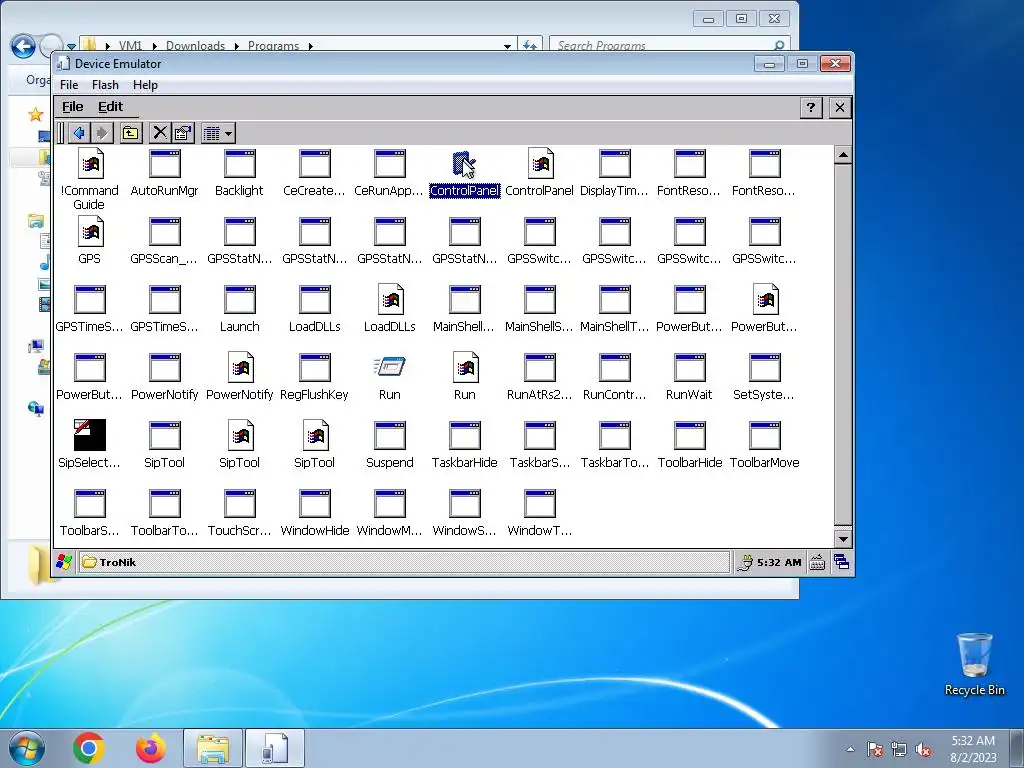
Task: Select the RunAtRs2... program icon
Action: 539,368
